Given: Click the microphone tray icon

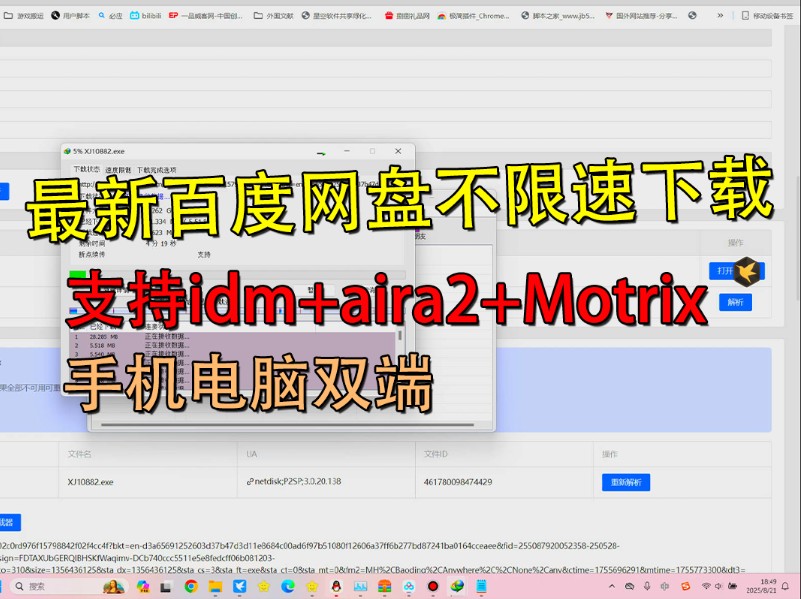Looking at the screenshot, I should pos(647,586).
